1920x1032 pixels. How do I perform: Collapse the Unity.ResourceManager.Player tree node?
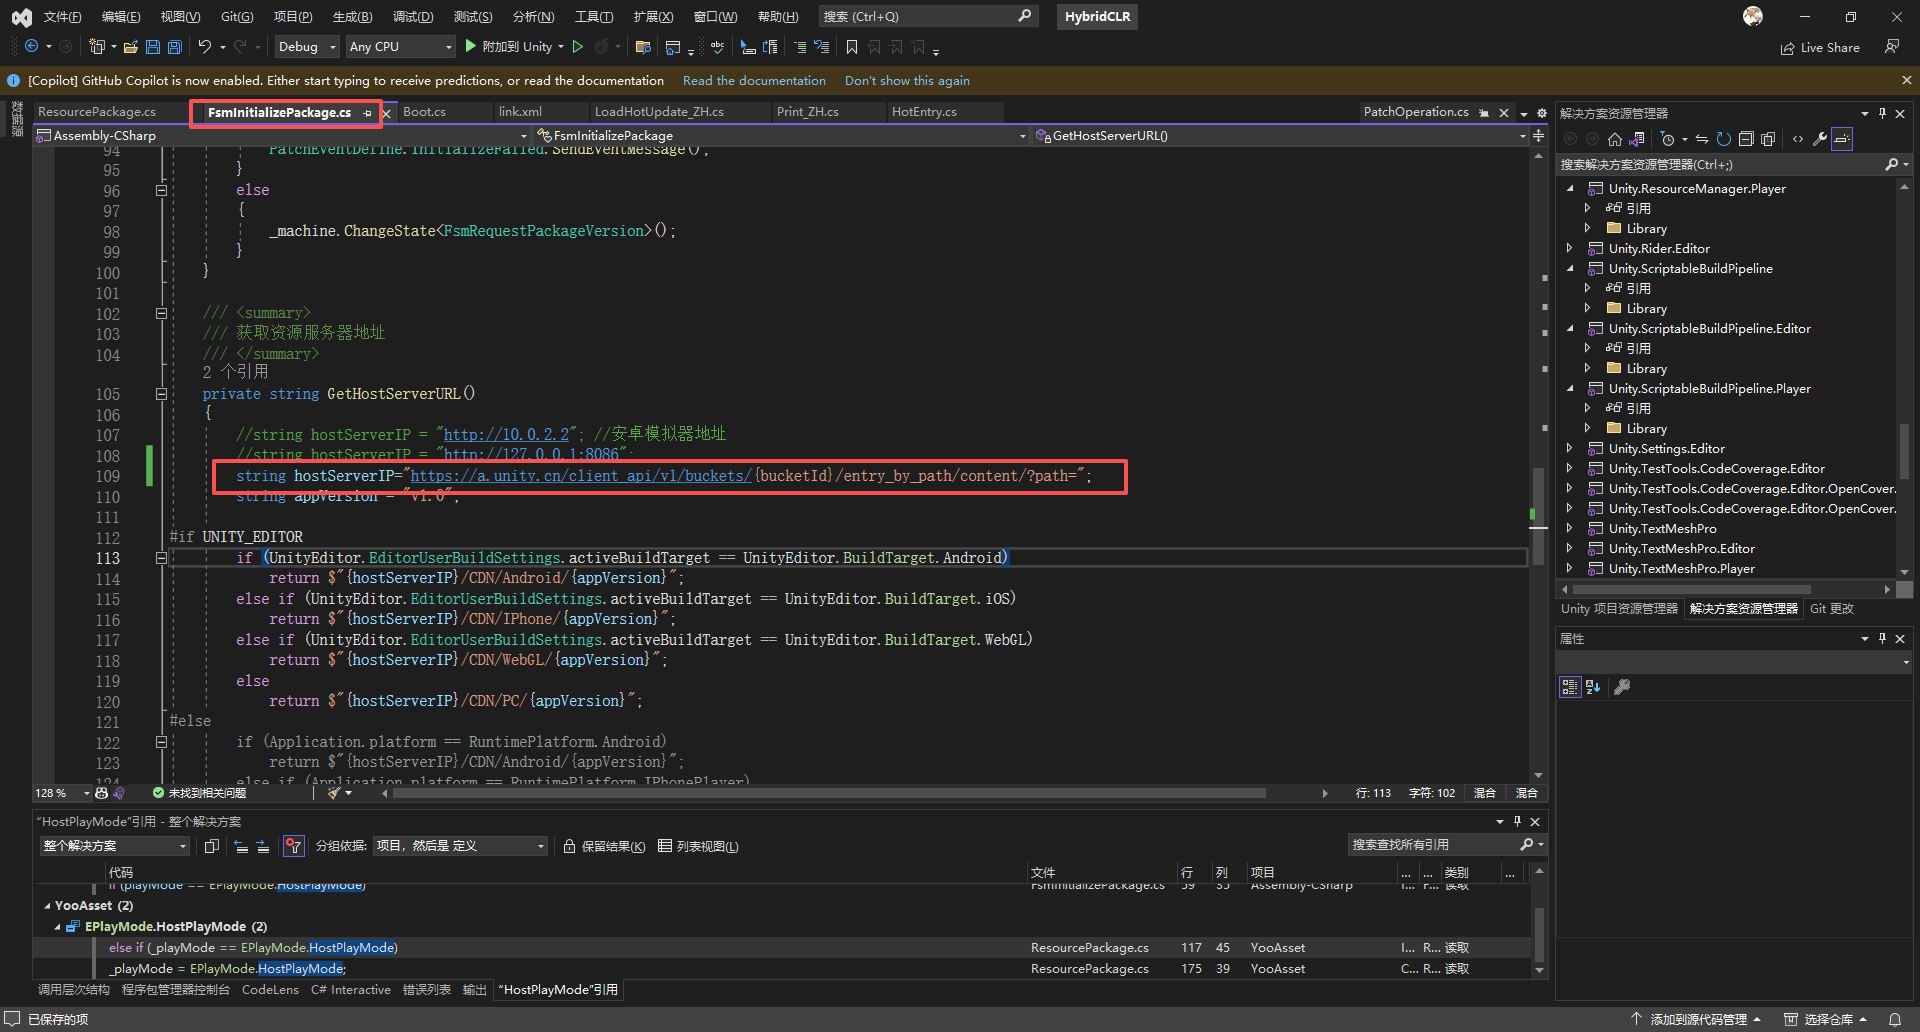1570,188
